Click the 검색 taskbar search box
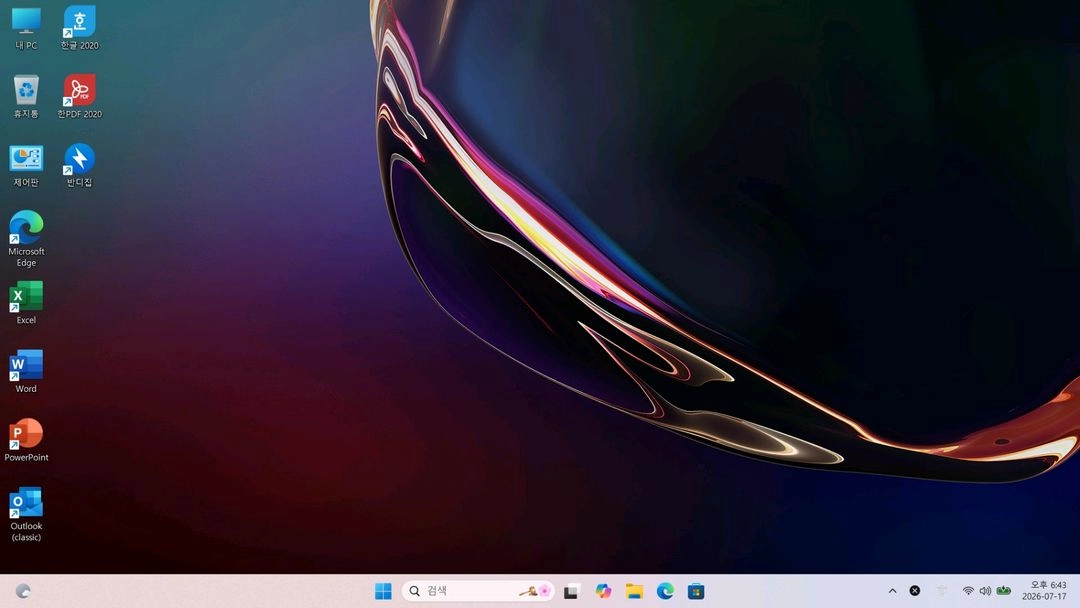1080x608 pixels. (x=478, y=591)
